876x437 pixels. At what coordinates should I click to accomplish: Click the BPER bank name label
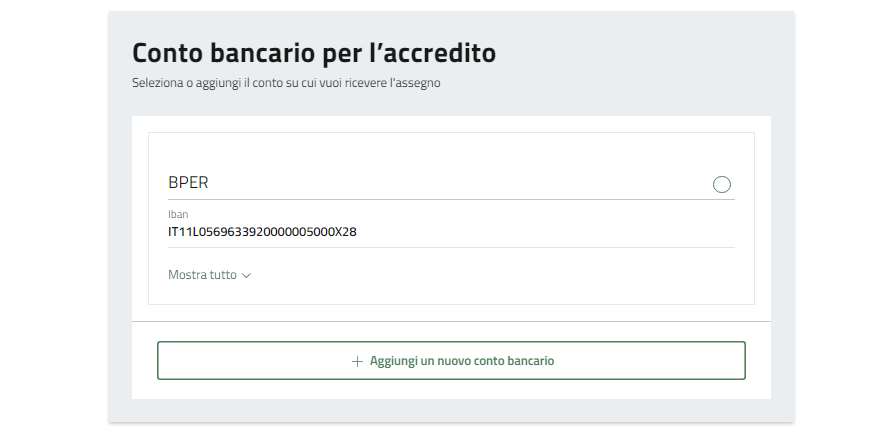[188, 183]
